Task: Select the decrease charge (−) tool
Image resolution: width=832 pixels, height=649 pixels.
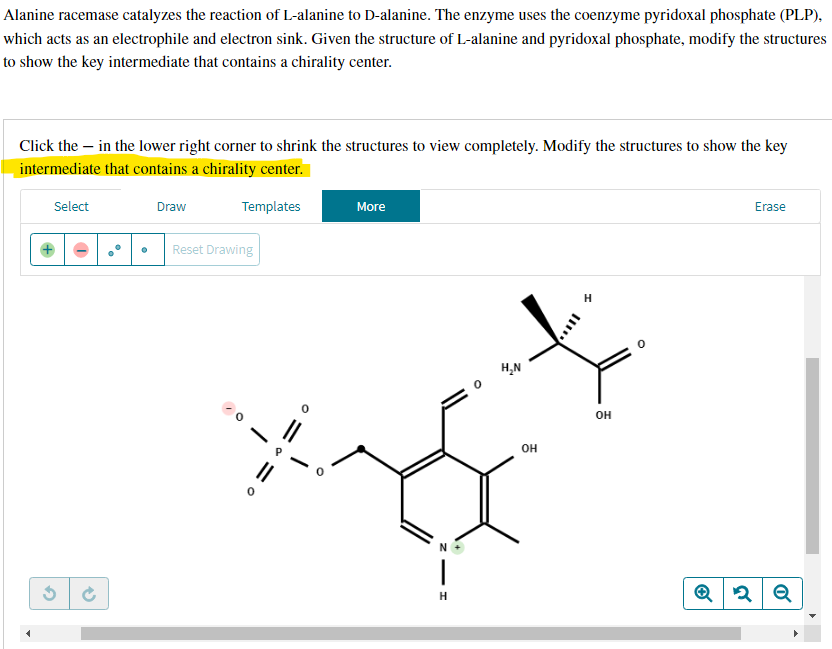Action: (80, 249)
